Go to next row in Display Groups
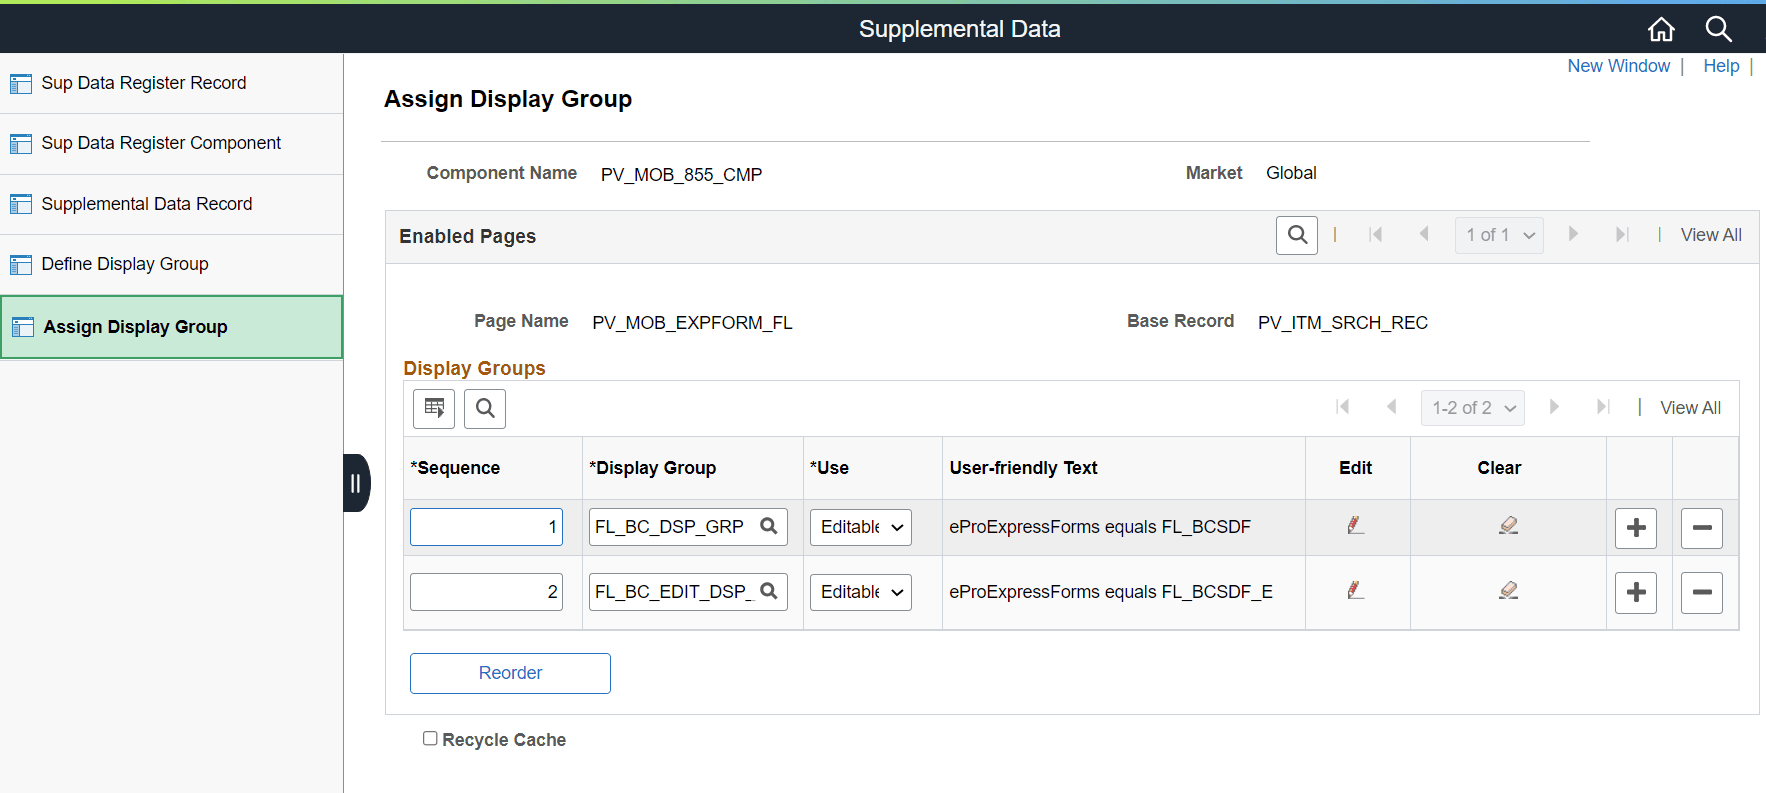Viewport: 1766px width, 793px height. (1554, 407)
